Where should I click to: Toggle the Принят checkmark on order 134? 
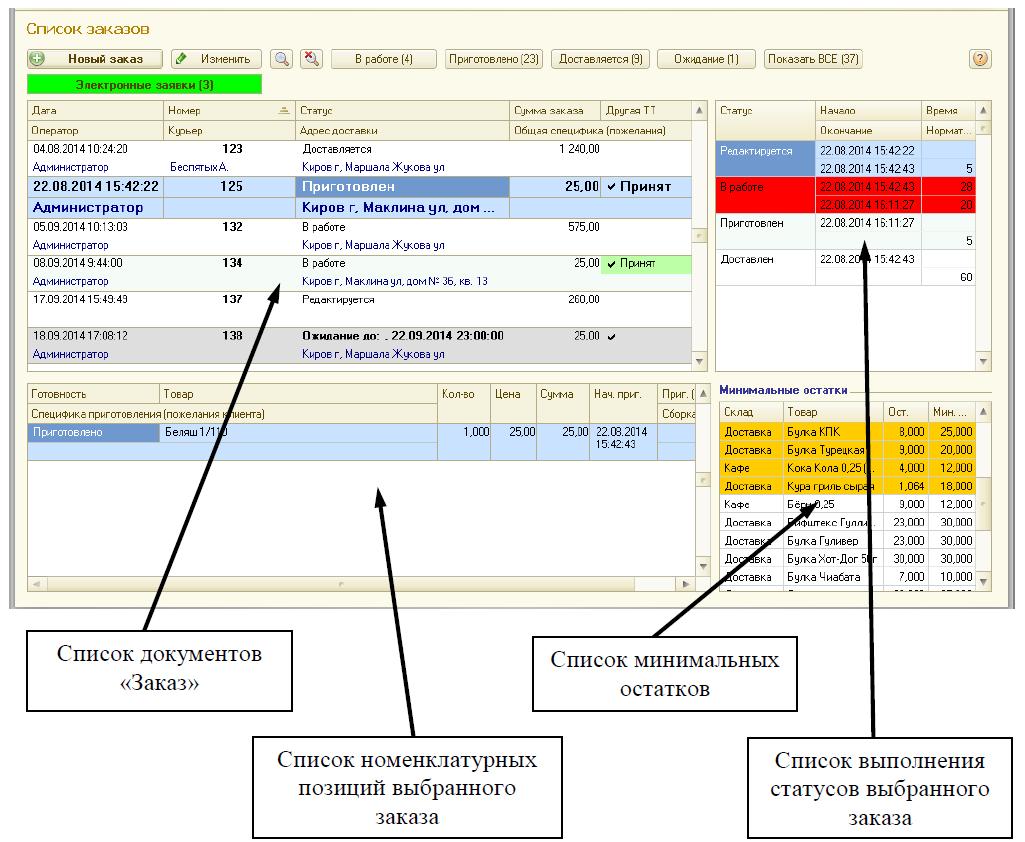tap(611, 264)
